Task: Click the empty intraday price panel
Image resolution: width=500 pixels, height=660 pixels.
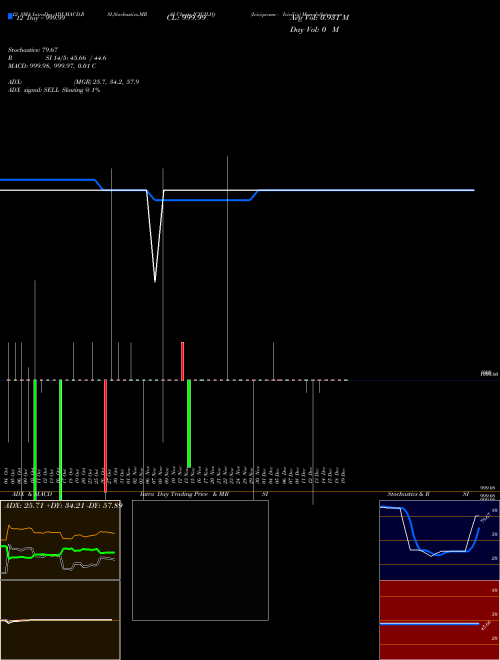Action: (x=200, y=560)
